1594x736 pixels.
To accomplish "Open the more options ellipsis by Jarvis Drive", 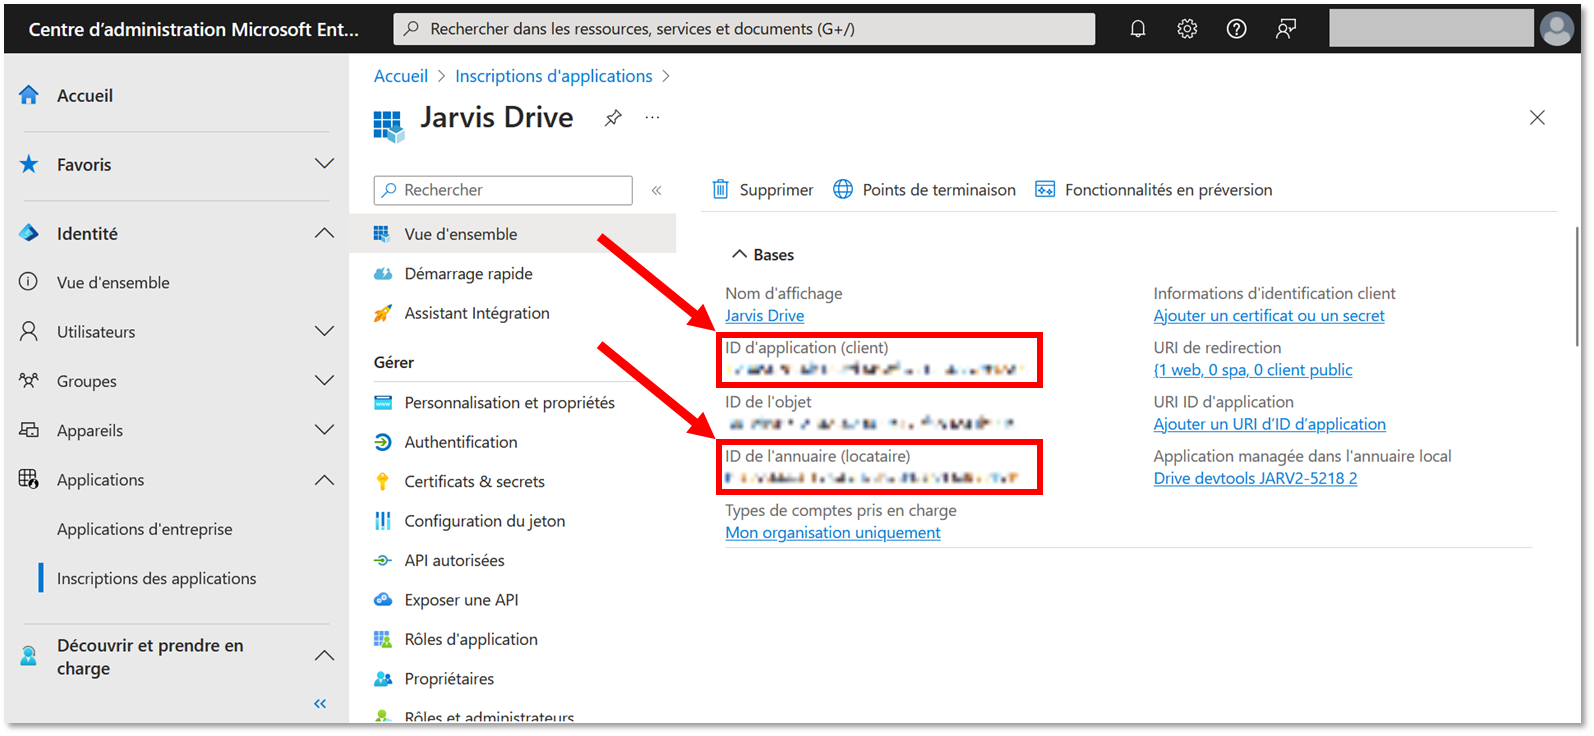I will tap(652, 117).
